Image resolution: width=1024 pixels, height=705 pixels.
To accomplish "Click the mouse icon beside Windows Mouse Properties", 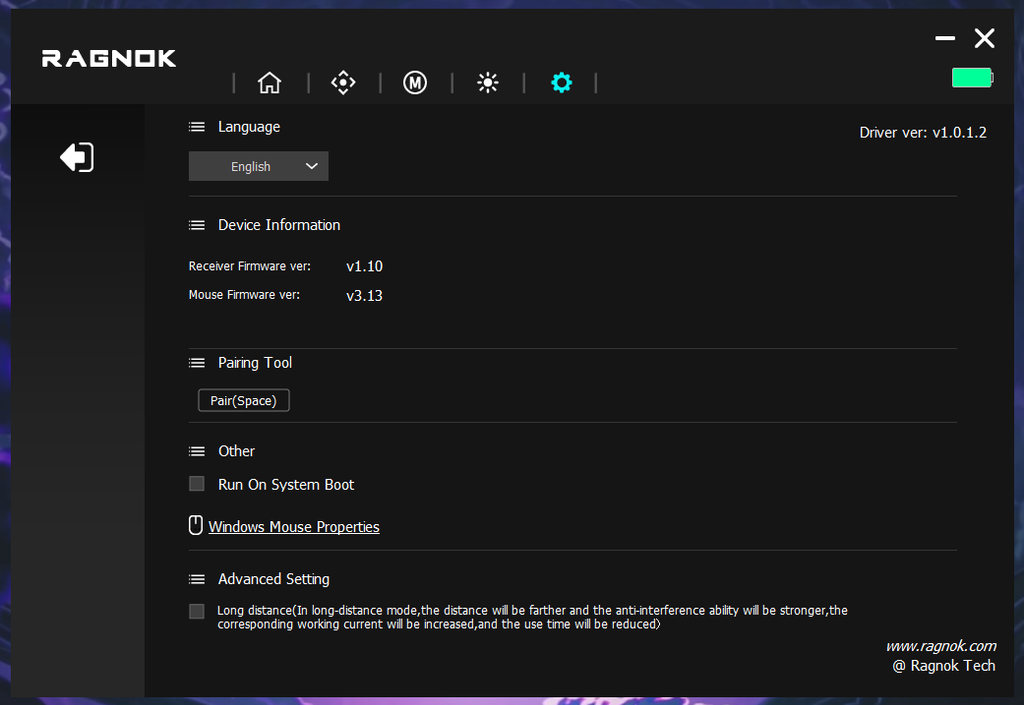I will coord(195,525).
